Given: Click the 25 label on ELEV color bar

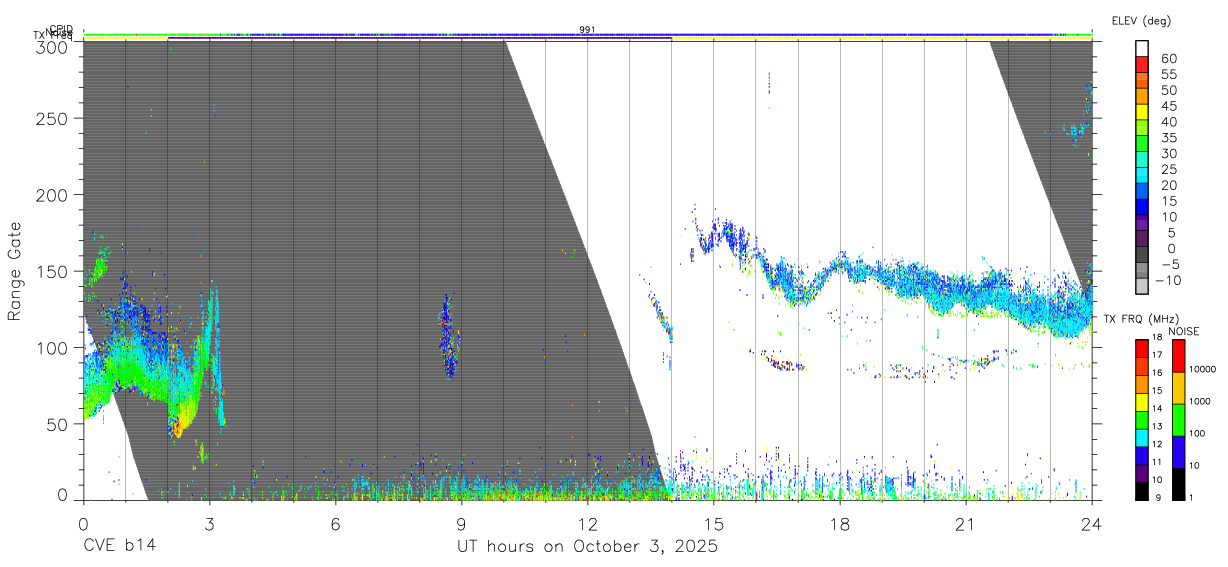Looking at the screenshot, I should [x=1169, y=169].
